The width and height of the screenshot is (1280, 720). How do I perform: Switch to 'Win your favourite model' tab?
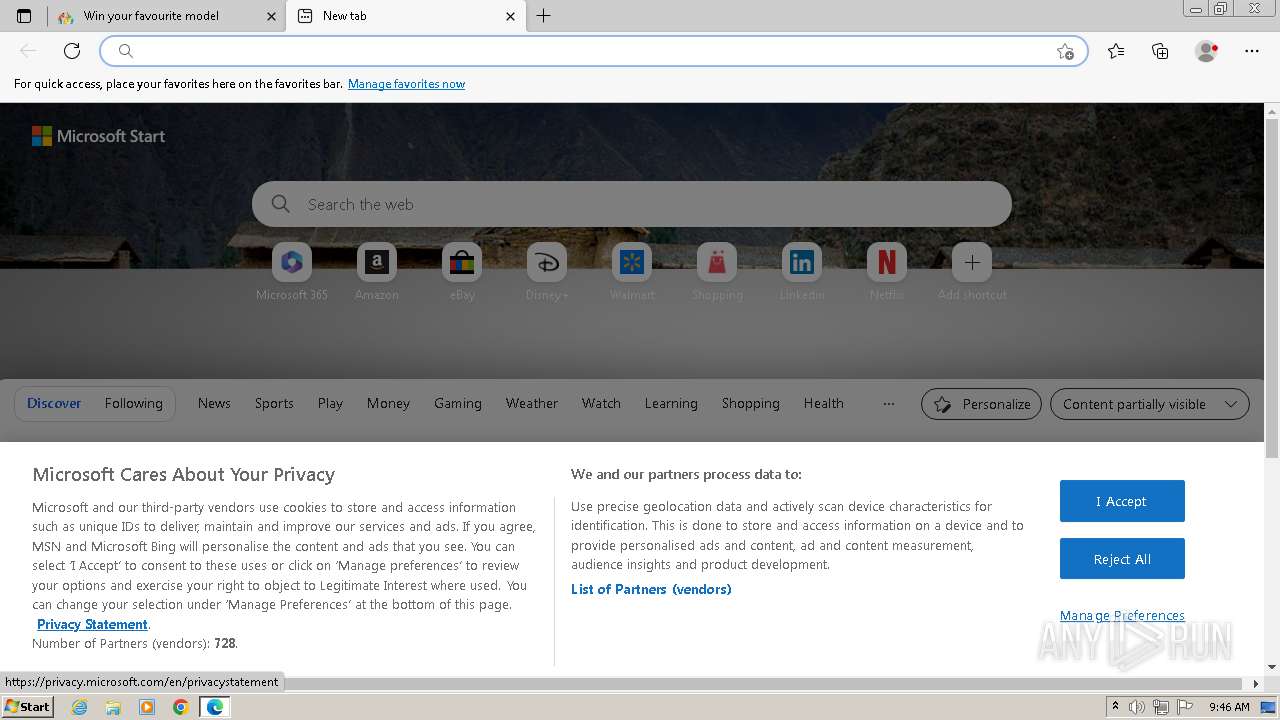click(166, 16)
